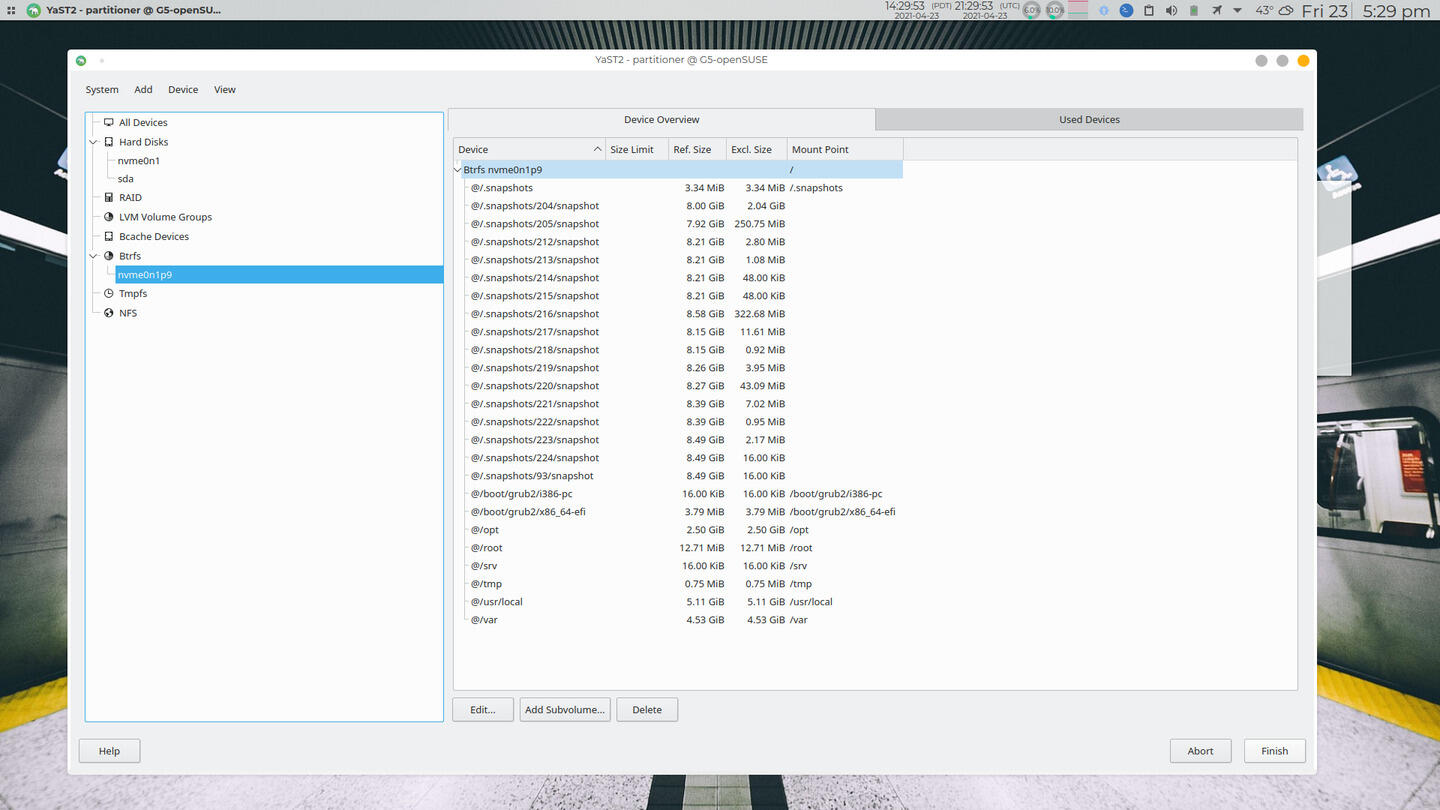Click the Edit... button
Screen dimensions: 1440x810
coord(483,710)
